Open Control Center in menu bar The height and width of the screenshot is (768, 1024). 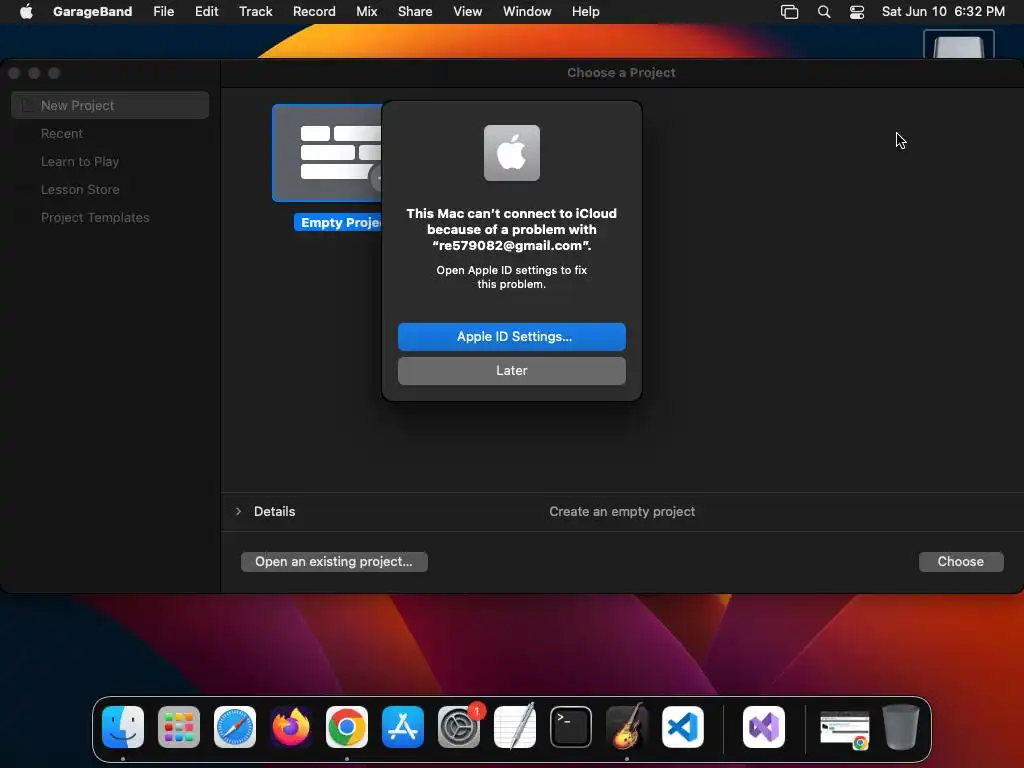857,12
